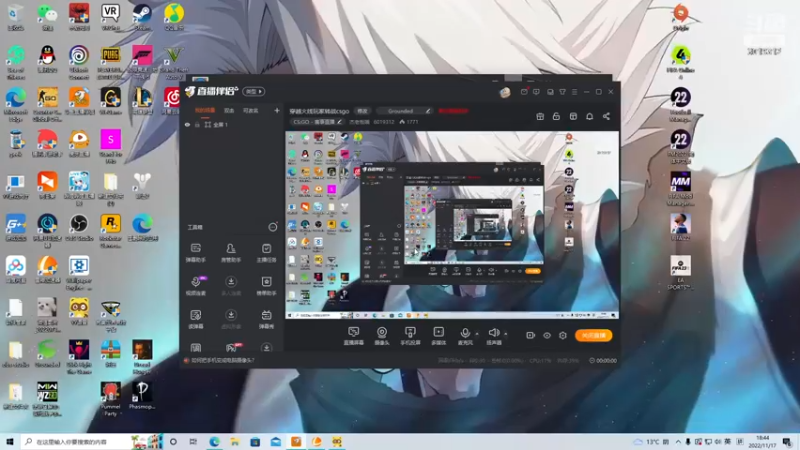Image resolution: width=800 pixels, height=450 pixels.
Task: Open the calendar-style icon beside the bell
Action: click(573, 116)
